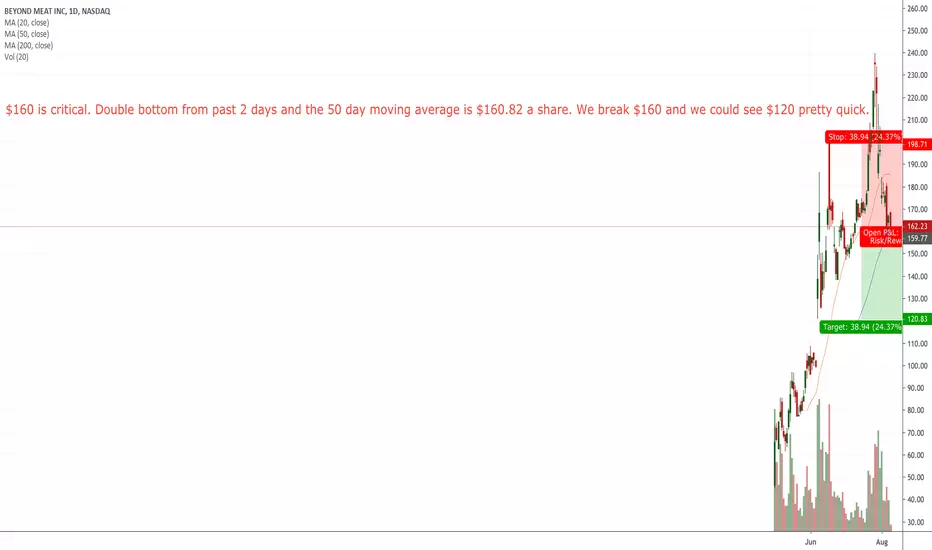
Task: Click the 100.00 level on price scale
Action: pyautogui.click(x=917, y=366)
